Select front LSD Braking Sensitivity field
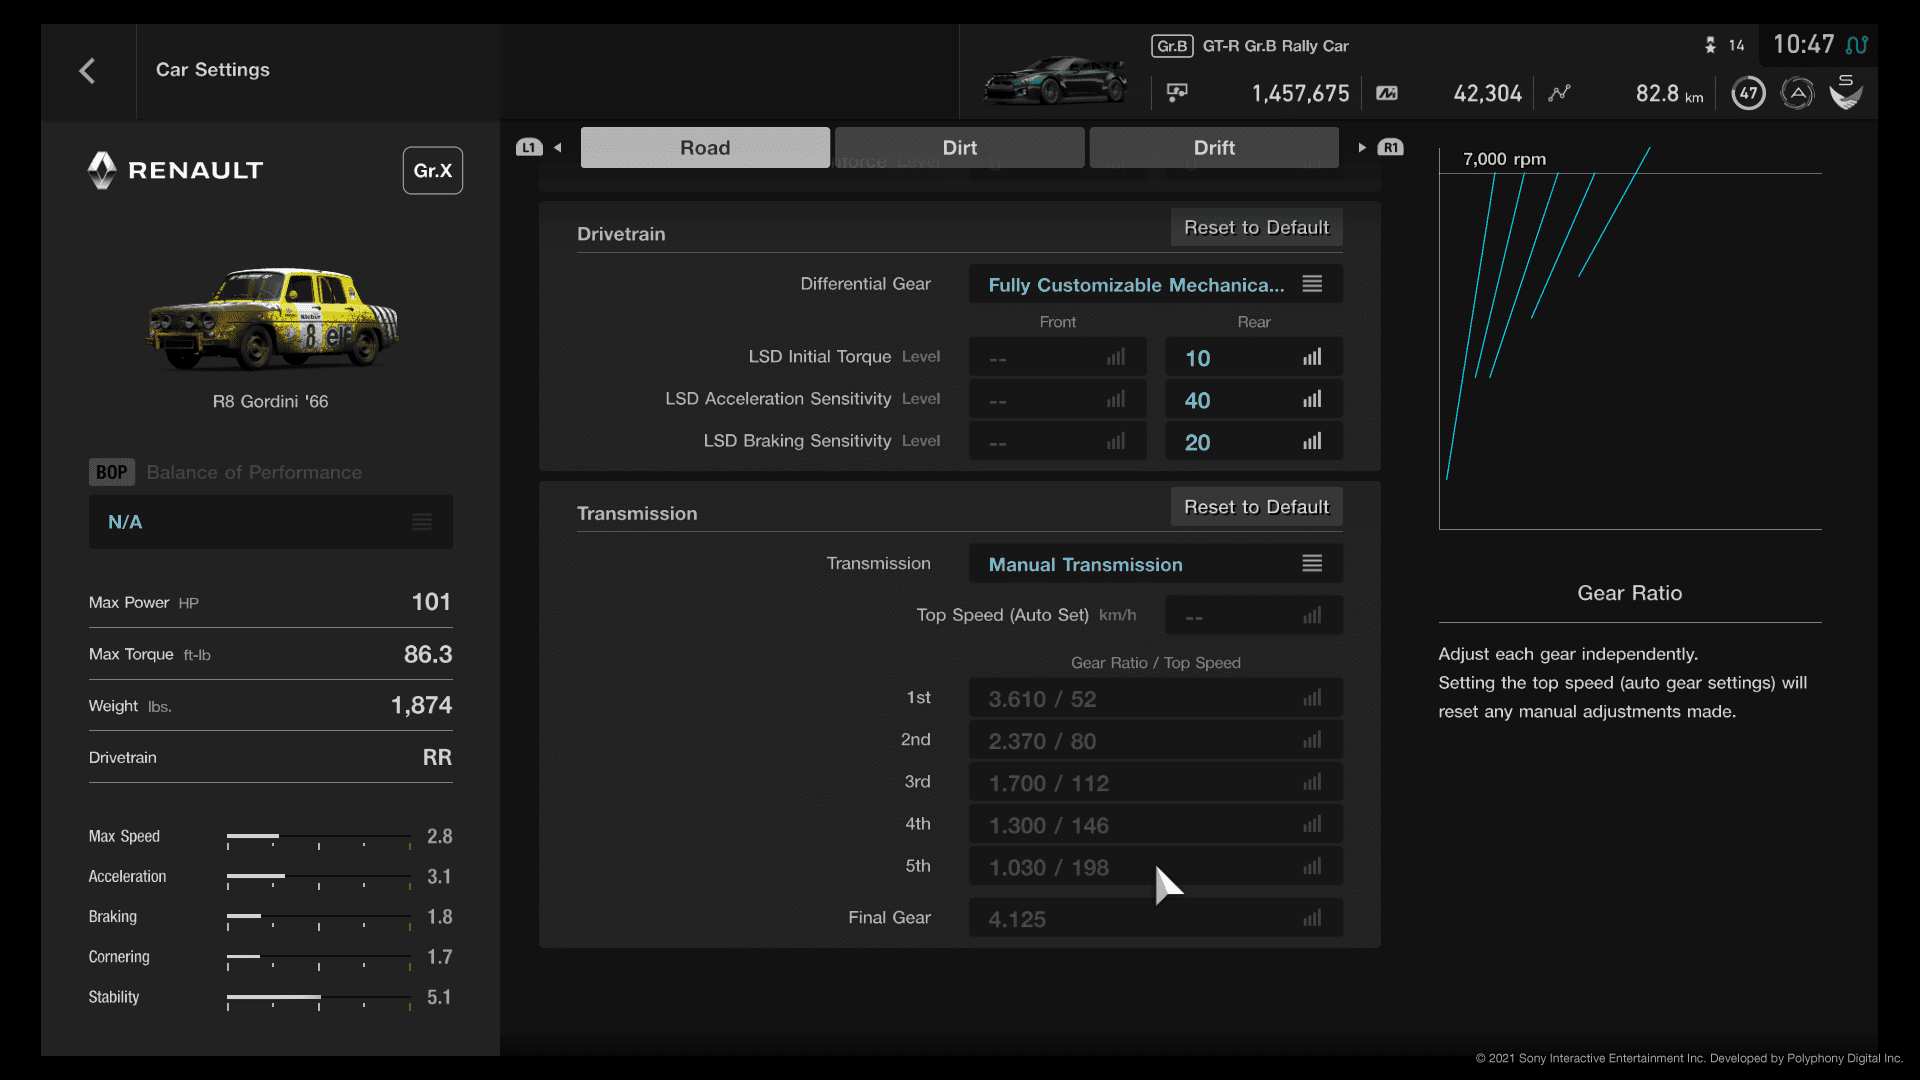 pos(1058,441)
